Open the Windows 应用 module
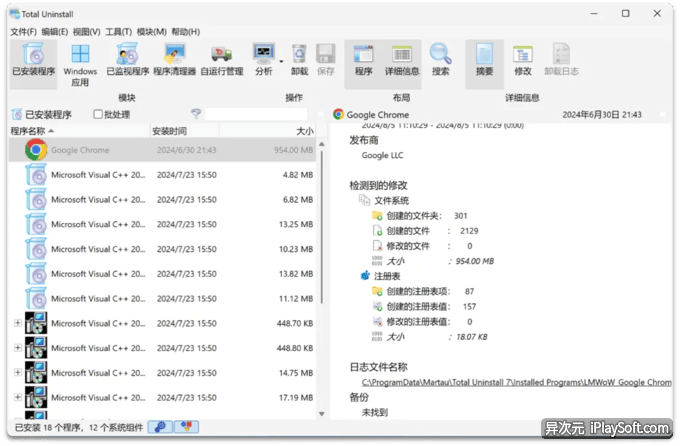Image resolution: width=680 pixels, height=446 pixels. pyautogui.click(x=80, y=65)
